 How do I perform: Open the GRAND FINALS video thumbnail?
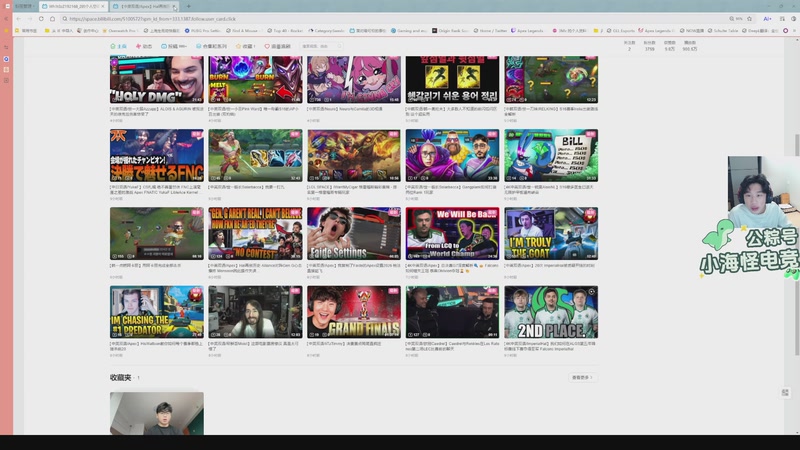pos(354,312)
